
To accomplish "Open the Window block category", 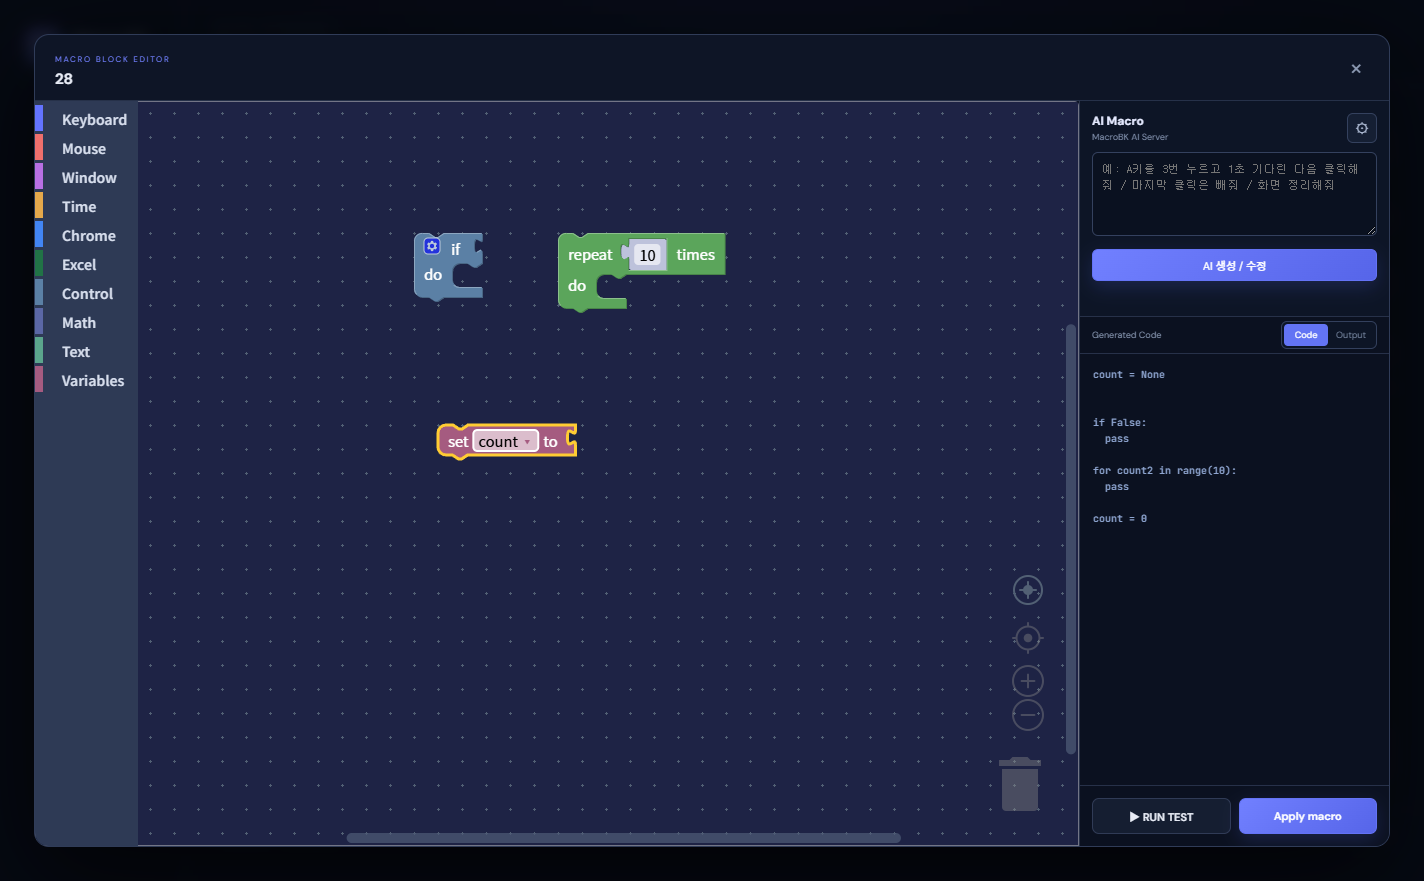I will point(86,178).
